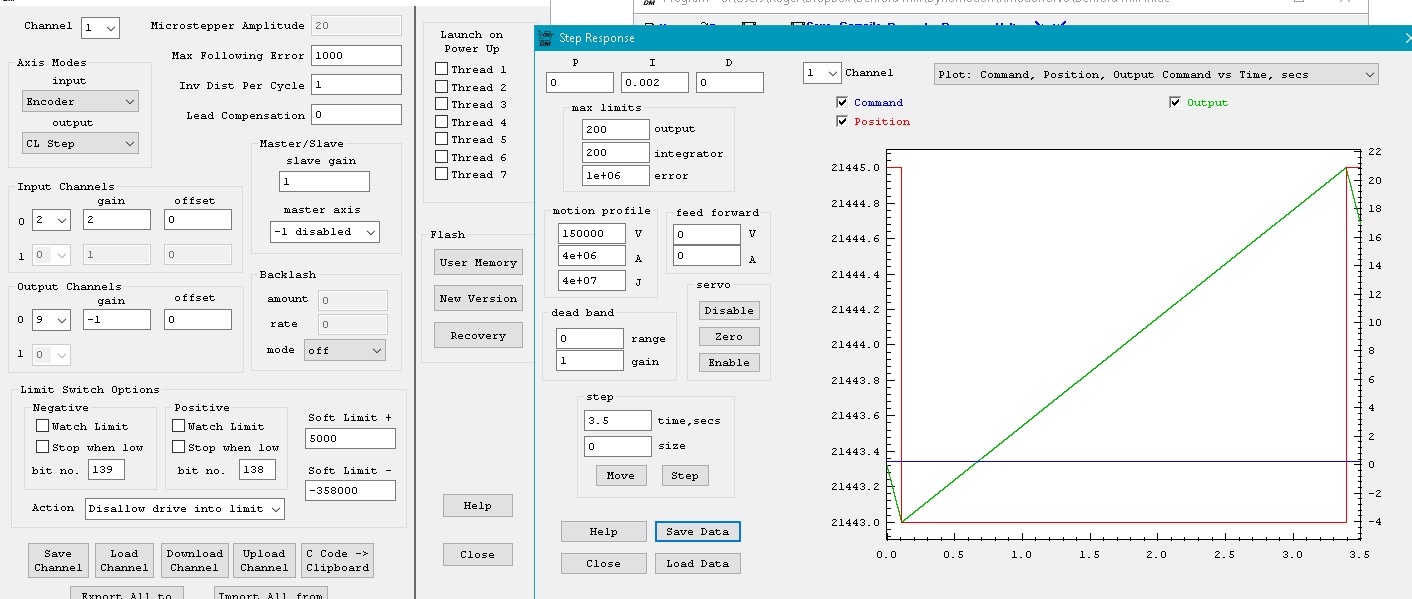Check Watch Limit under Negative

click(x=43, y=426)
